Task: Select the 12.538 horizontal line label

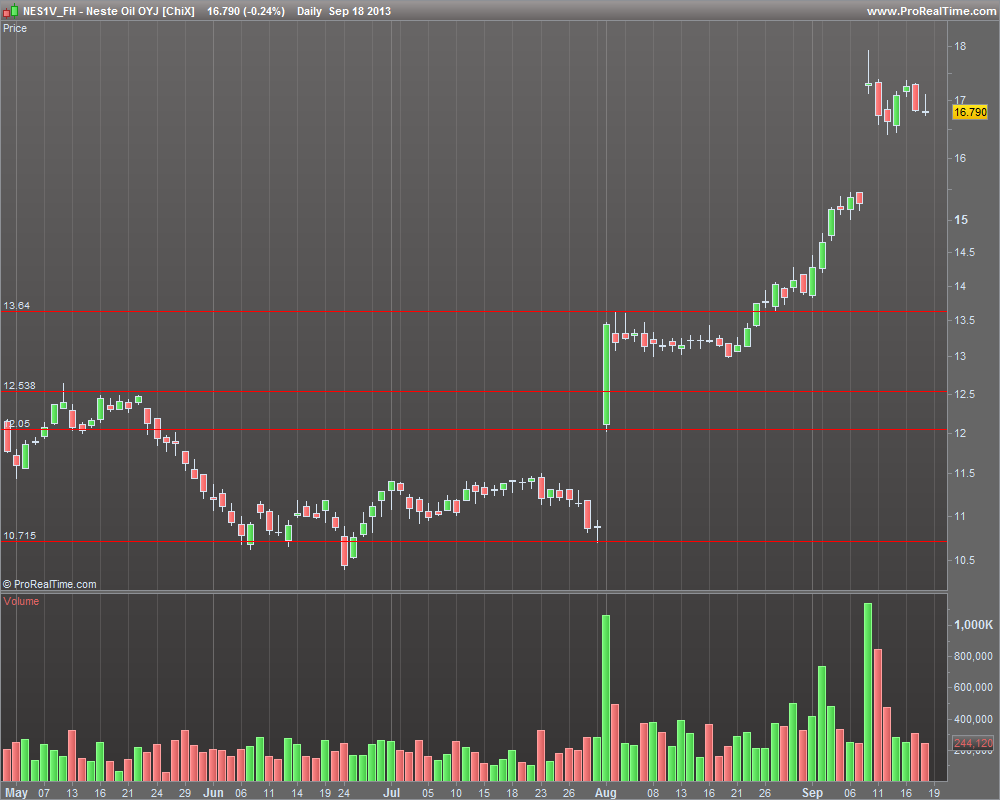Action: click(x=19, y=385)
